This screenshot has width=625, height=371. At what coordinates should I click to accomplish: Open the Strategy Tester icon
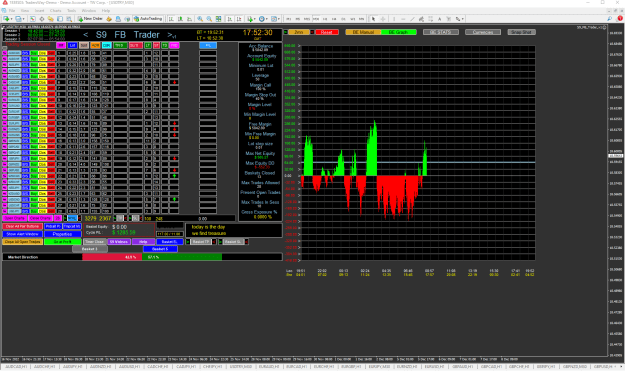(69, 19)
